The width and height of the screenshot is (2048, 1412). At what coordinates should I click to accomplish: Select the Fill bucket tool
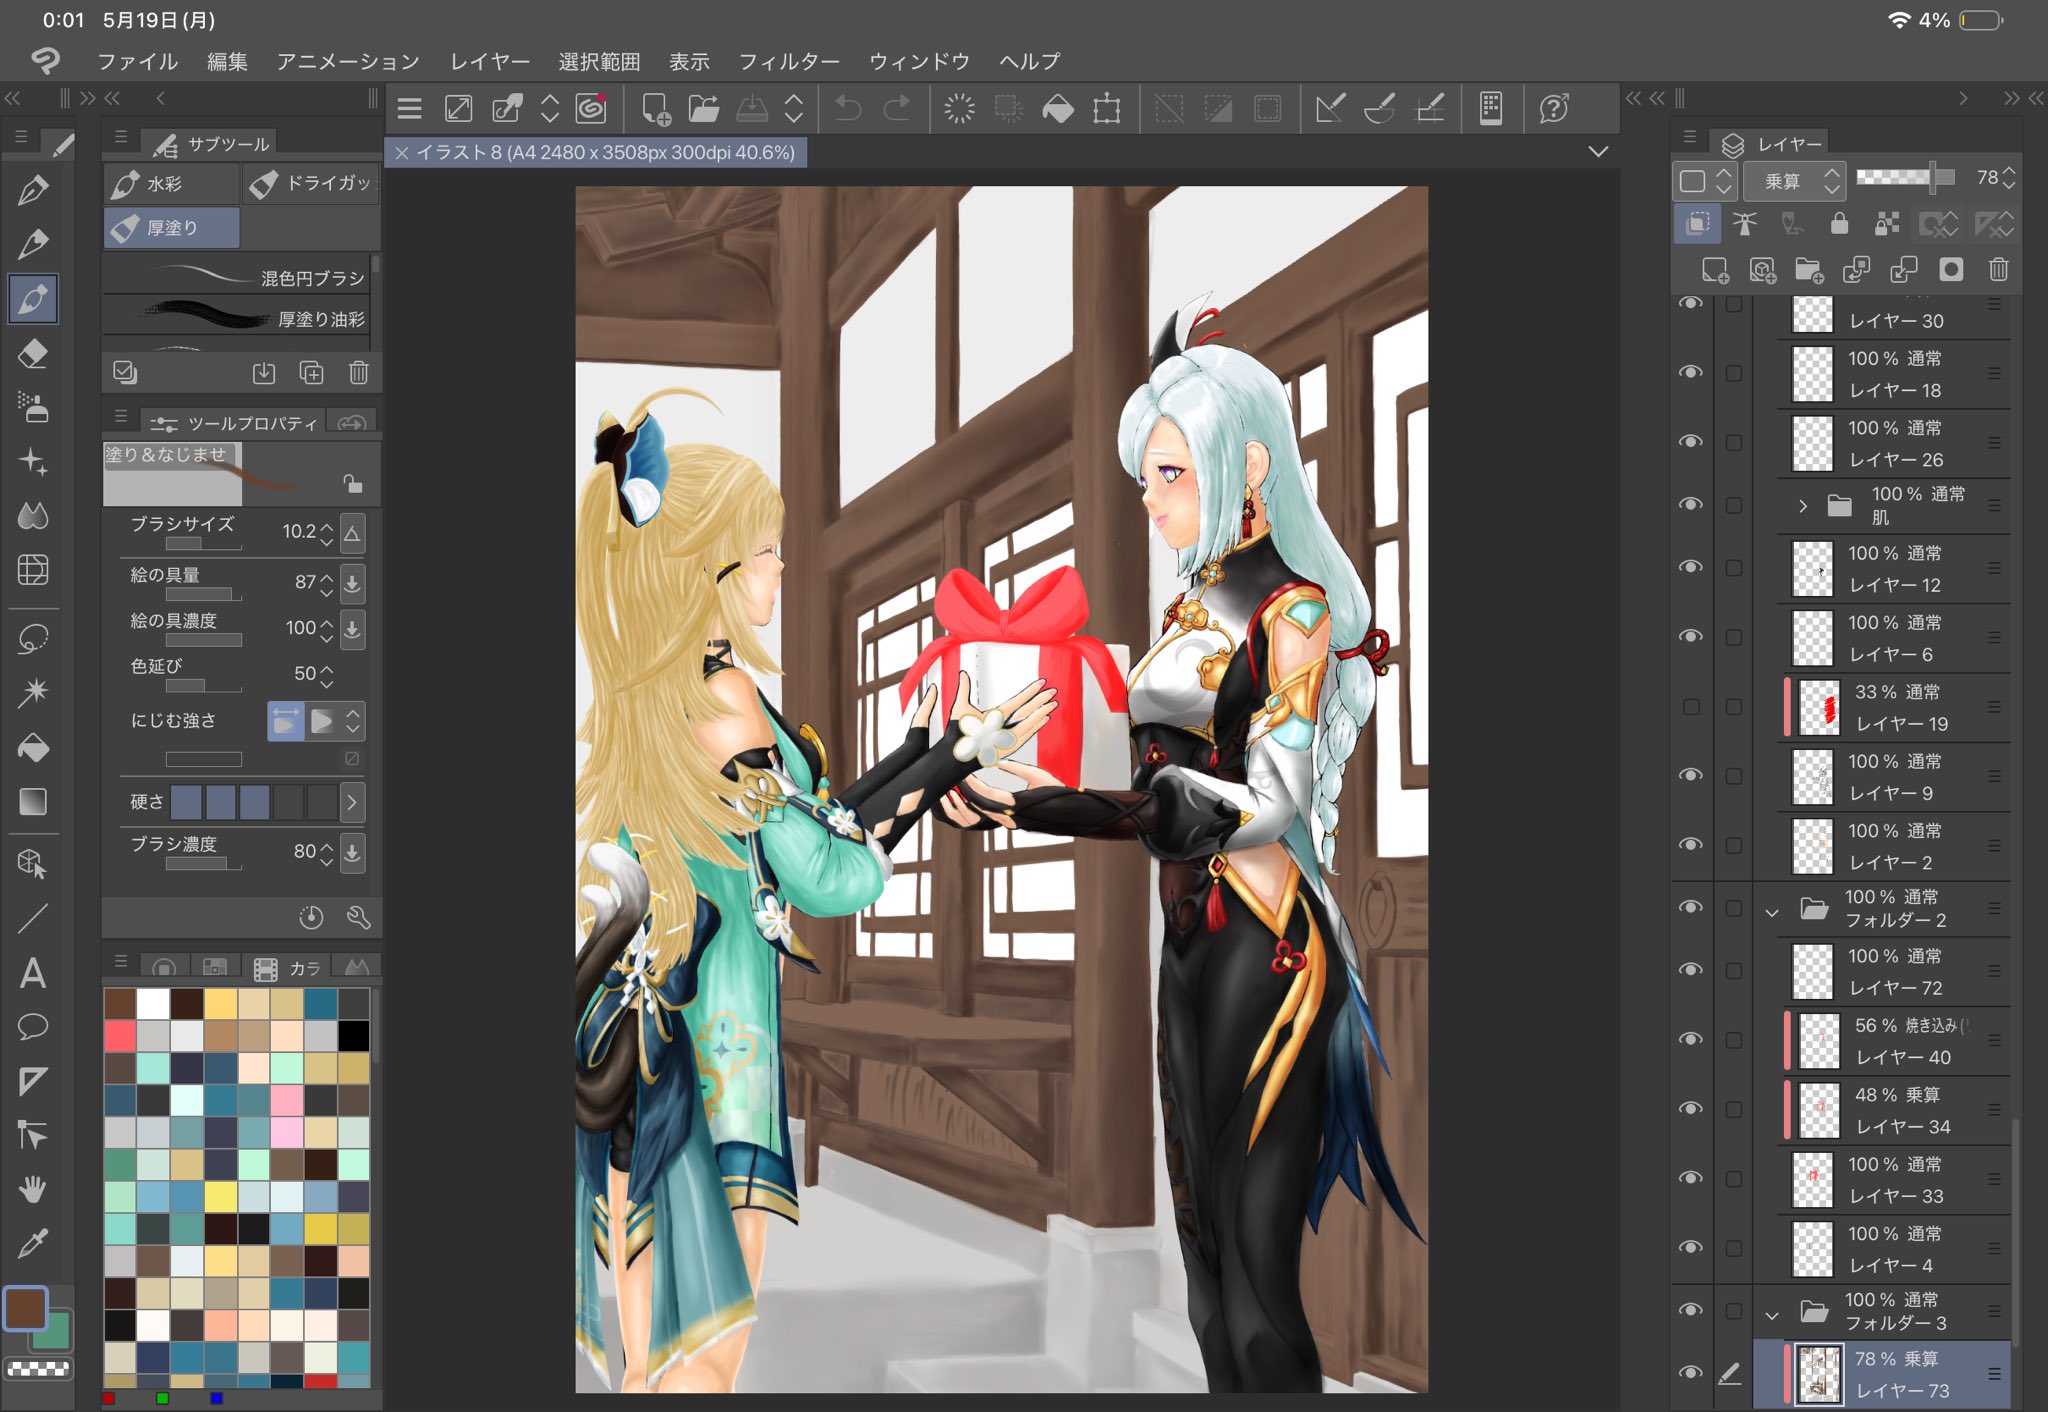click(x=33, y=747)
